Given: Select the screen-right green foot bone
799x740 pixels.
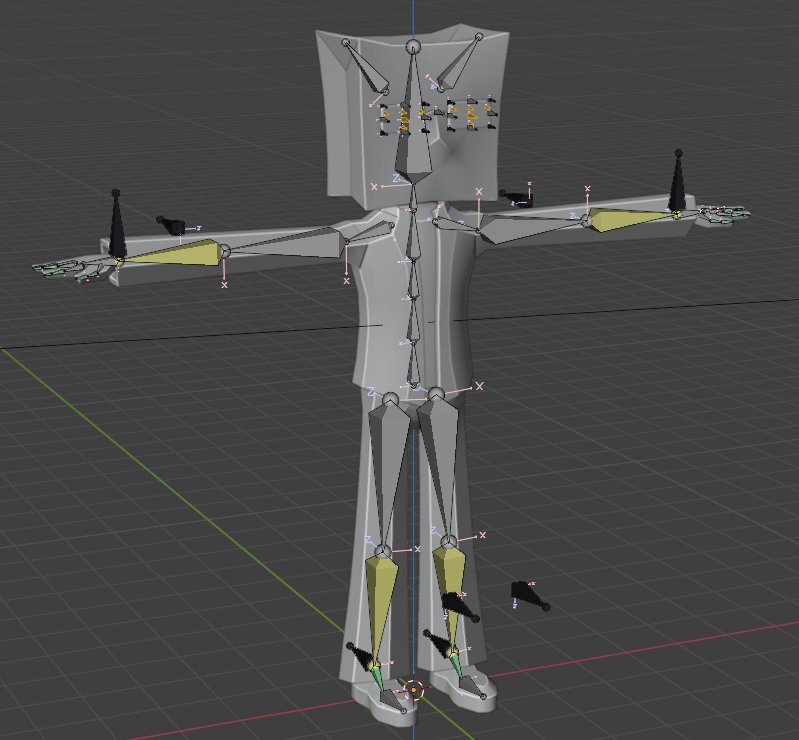Looking at the screenshot, I should tap(456, 666).
